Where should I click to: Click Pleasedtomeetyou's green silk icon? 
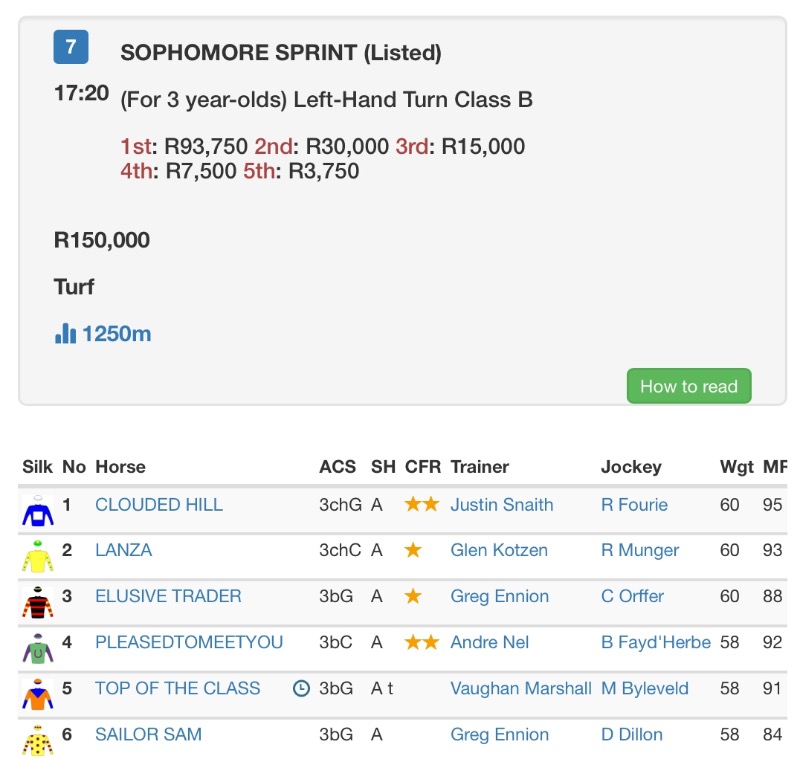pyautogui.click(x=38, y=648)
